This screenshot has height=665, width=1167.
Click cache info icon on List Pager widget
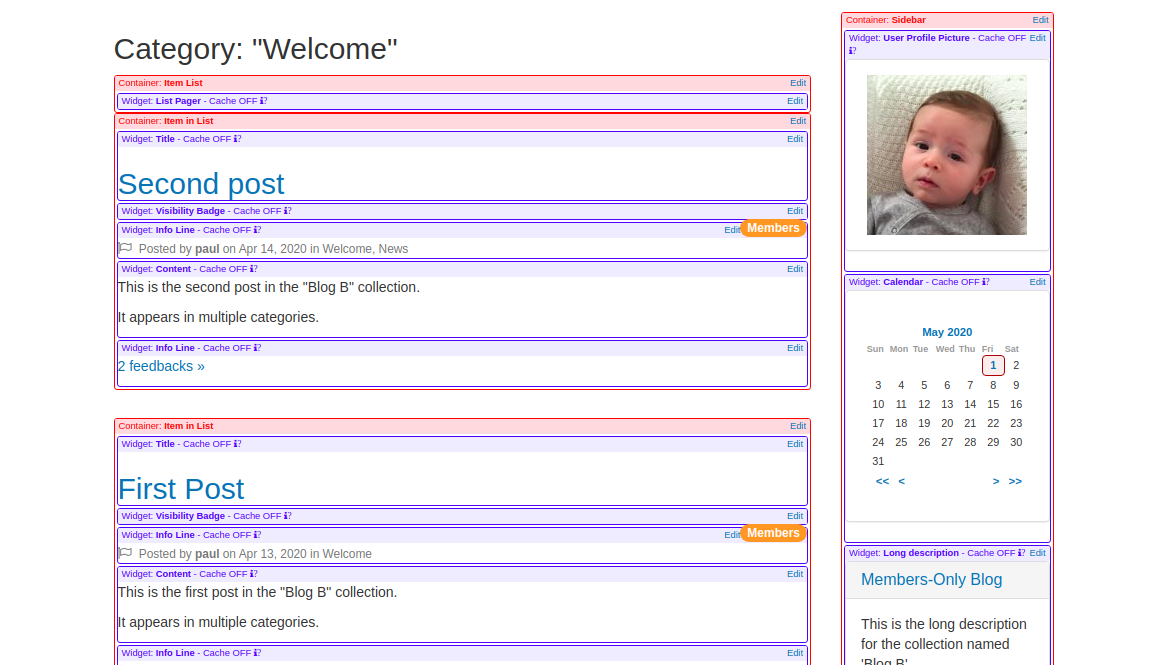263,101
